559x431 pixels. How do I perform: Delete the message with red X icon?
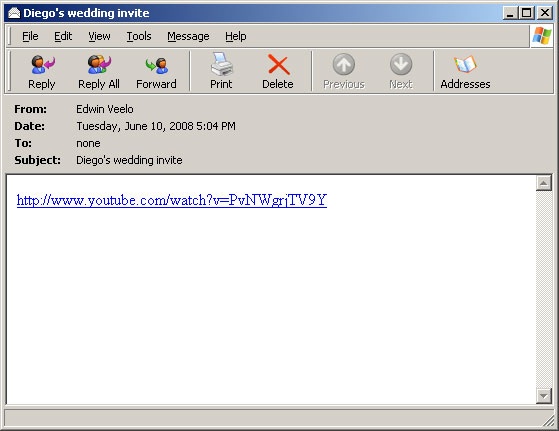point(278,65)
